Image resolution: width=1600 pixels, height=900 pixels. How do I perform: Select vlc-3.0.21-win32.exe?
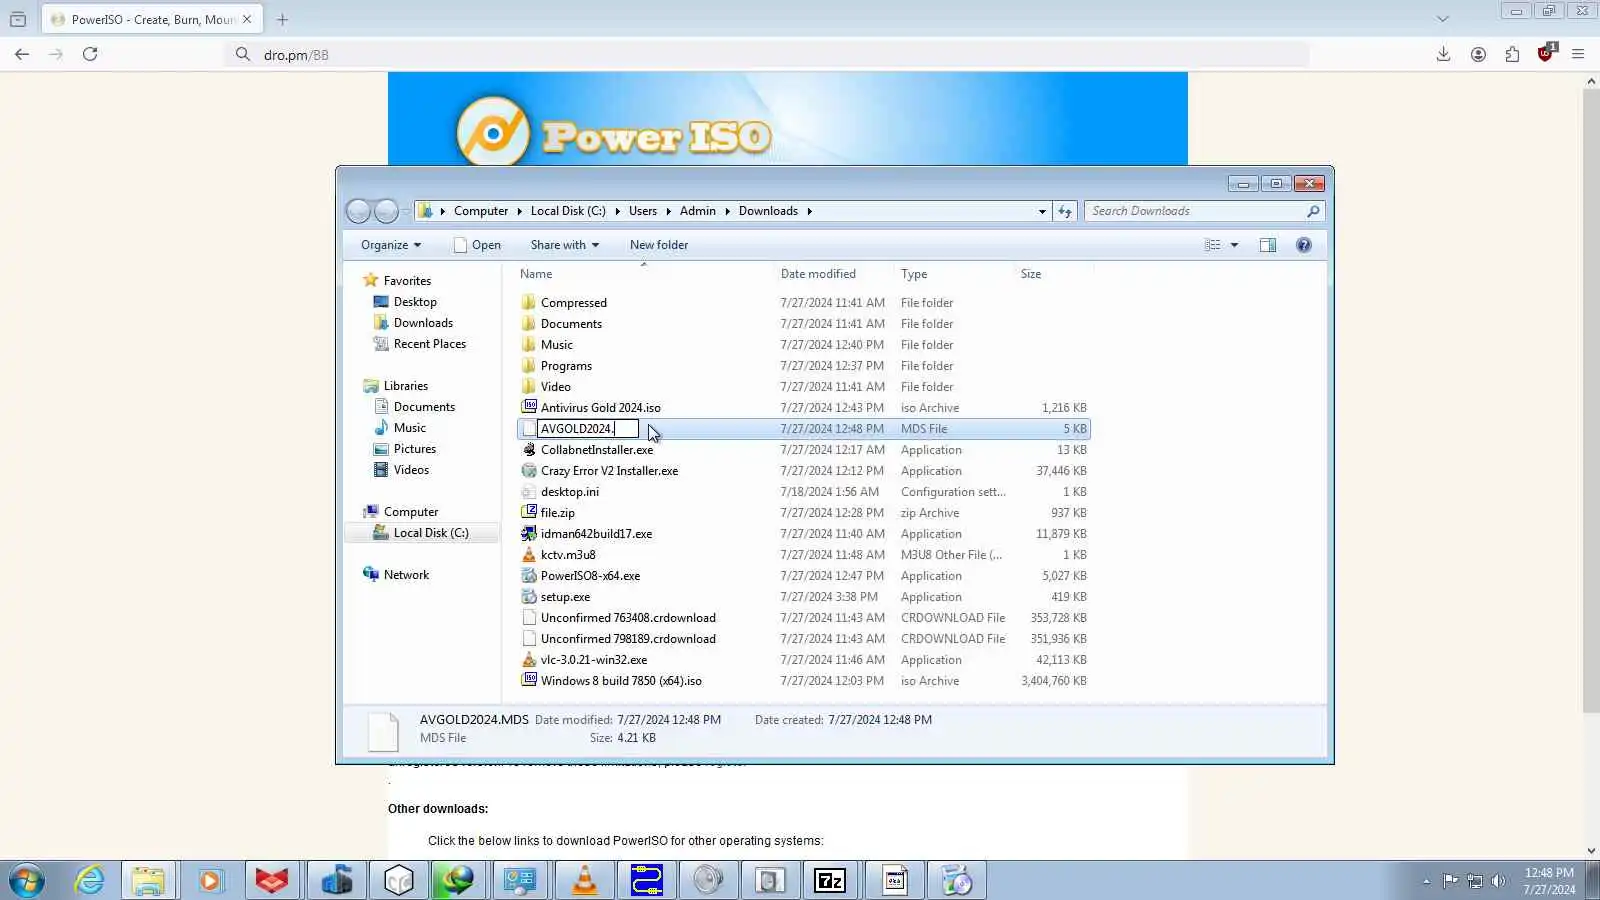[x=594, y=660]
